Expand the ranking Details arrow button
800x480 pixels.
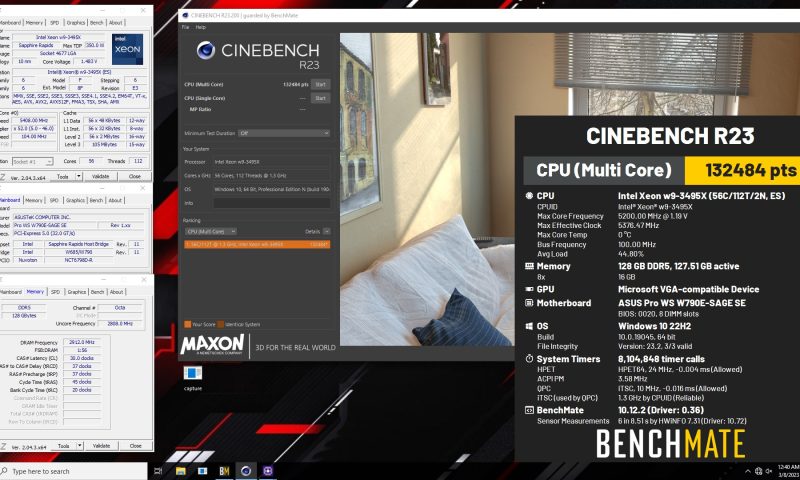[327, 232]
